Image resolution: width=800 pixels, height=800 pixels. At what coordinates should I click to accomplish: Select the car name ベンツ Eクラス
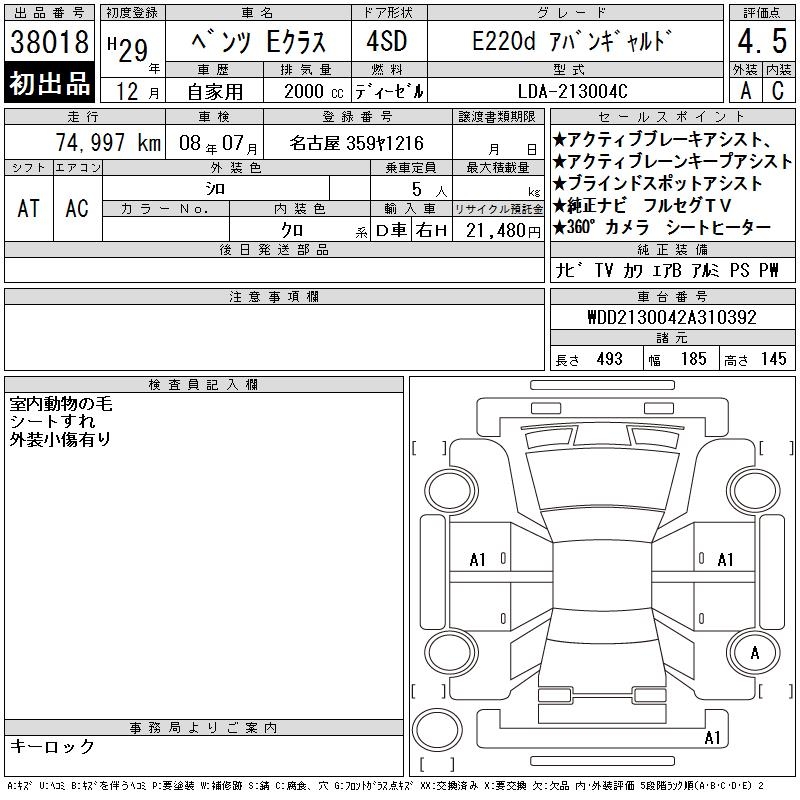tap(258, 41)
